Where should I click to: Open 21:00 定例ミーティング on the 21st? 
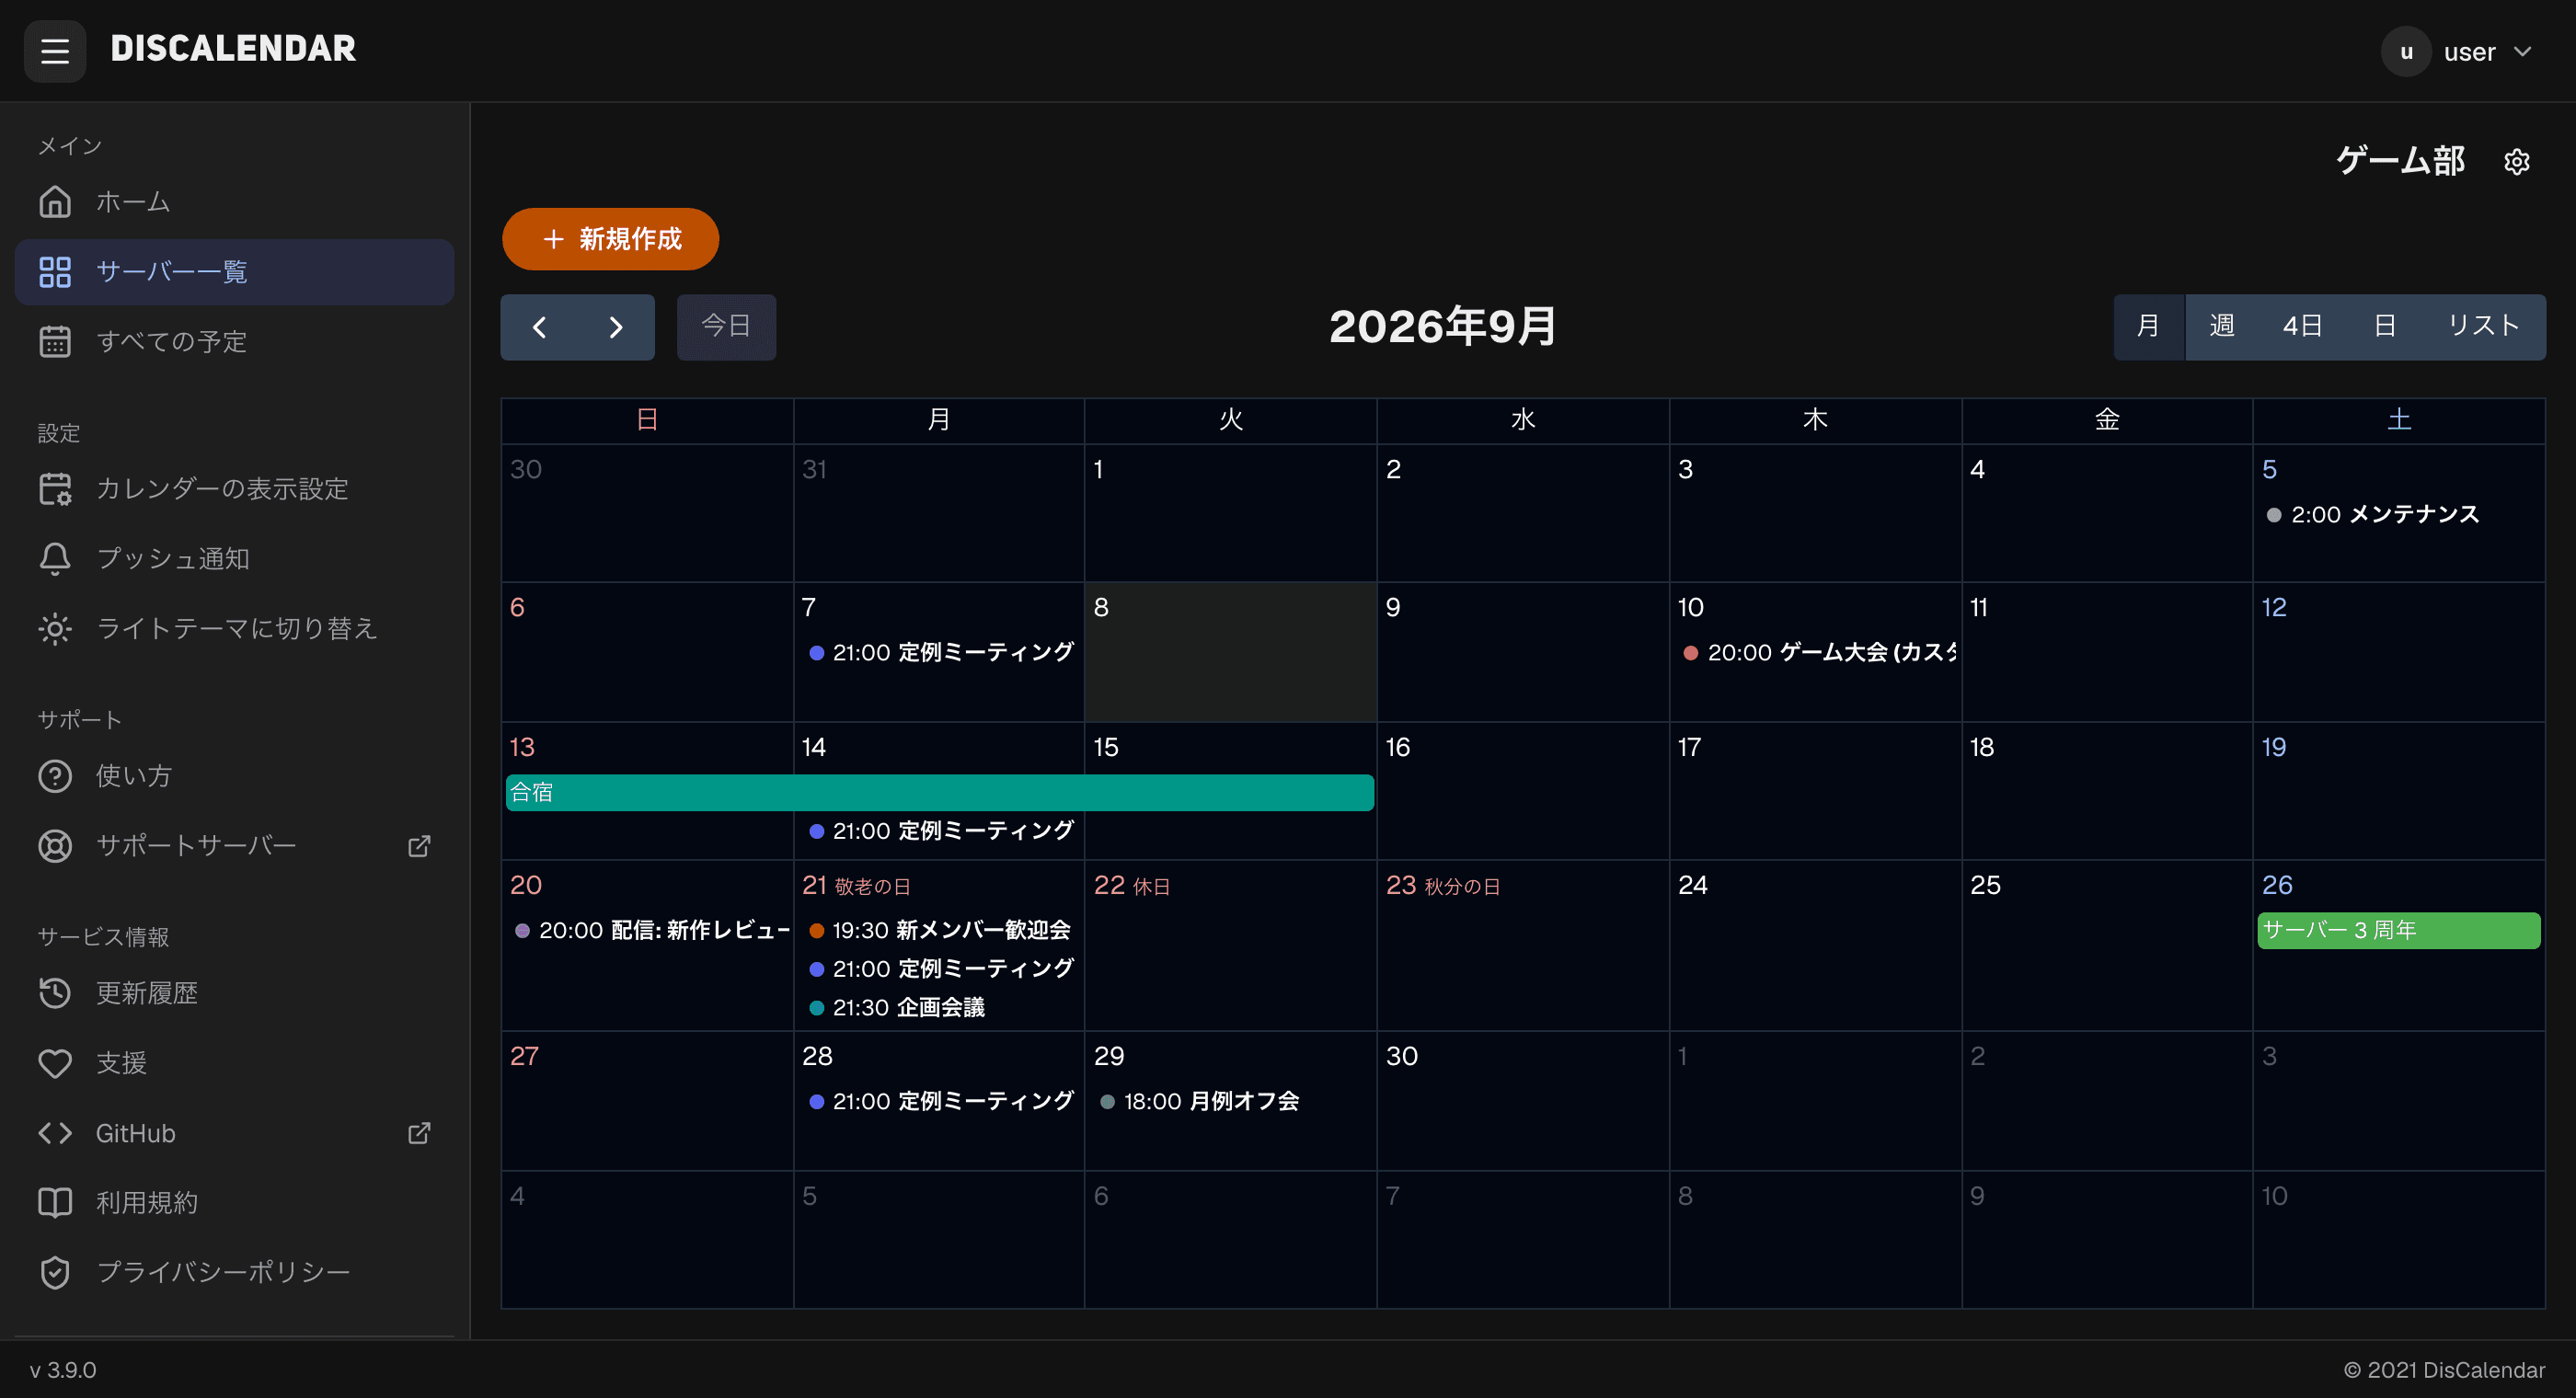point(940,969)
